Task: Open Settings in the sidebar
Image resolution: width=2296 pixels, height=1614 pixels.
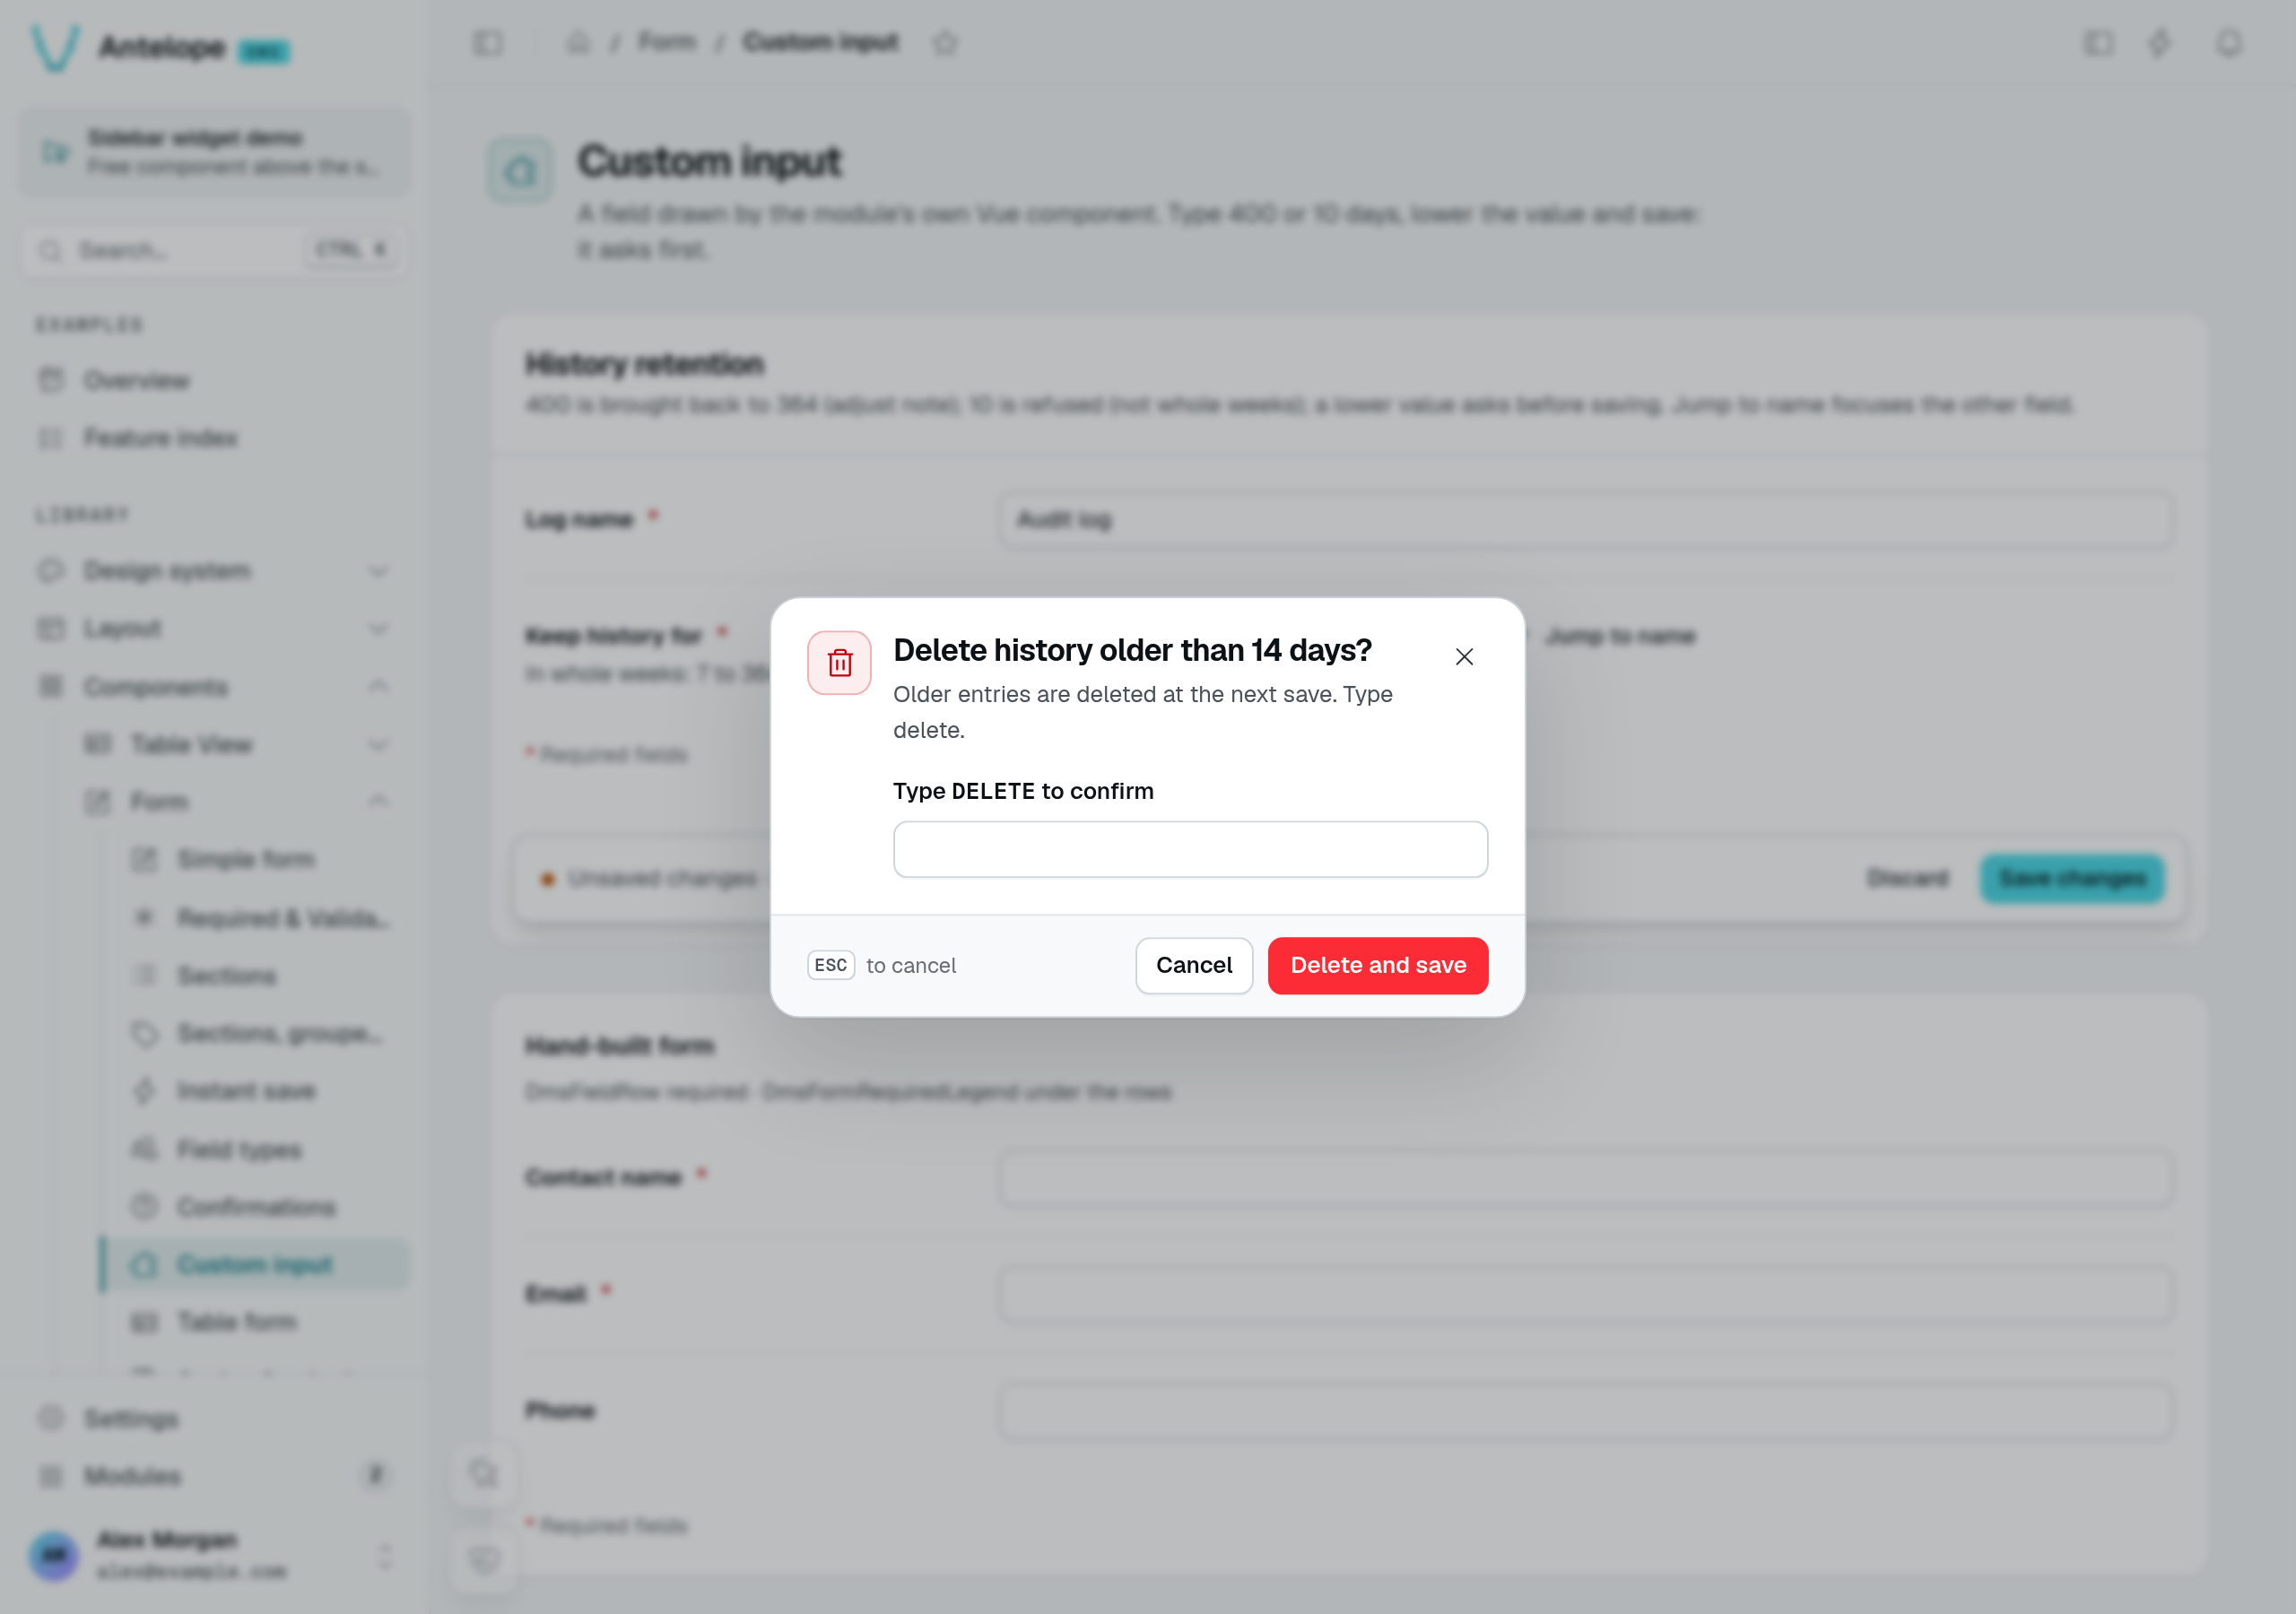Action: (x=214, y=1419)
